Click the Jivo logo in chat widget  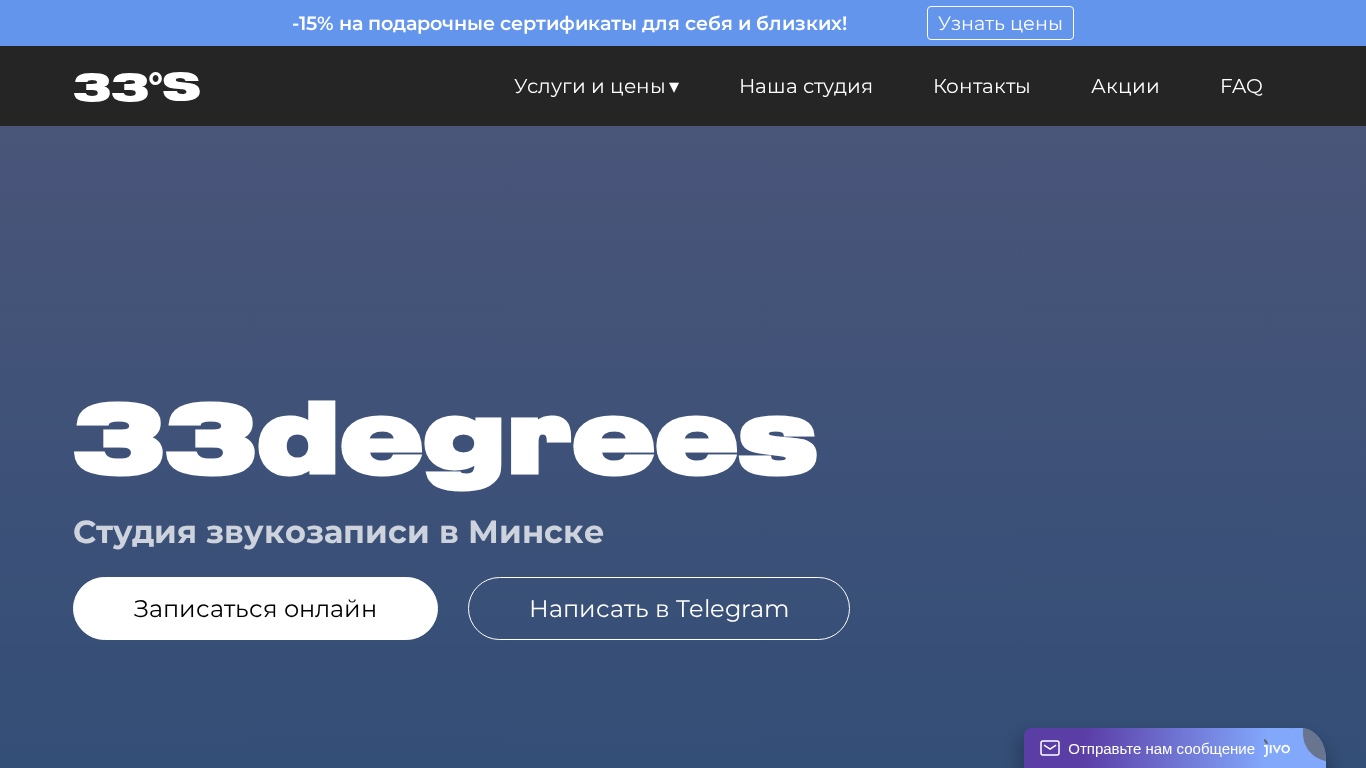point(1277,748)
